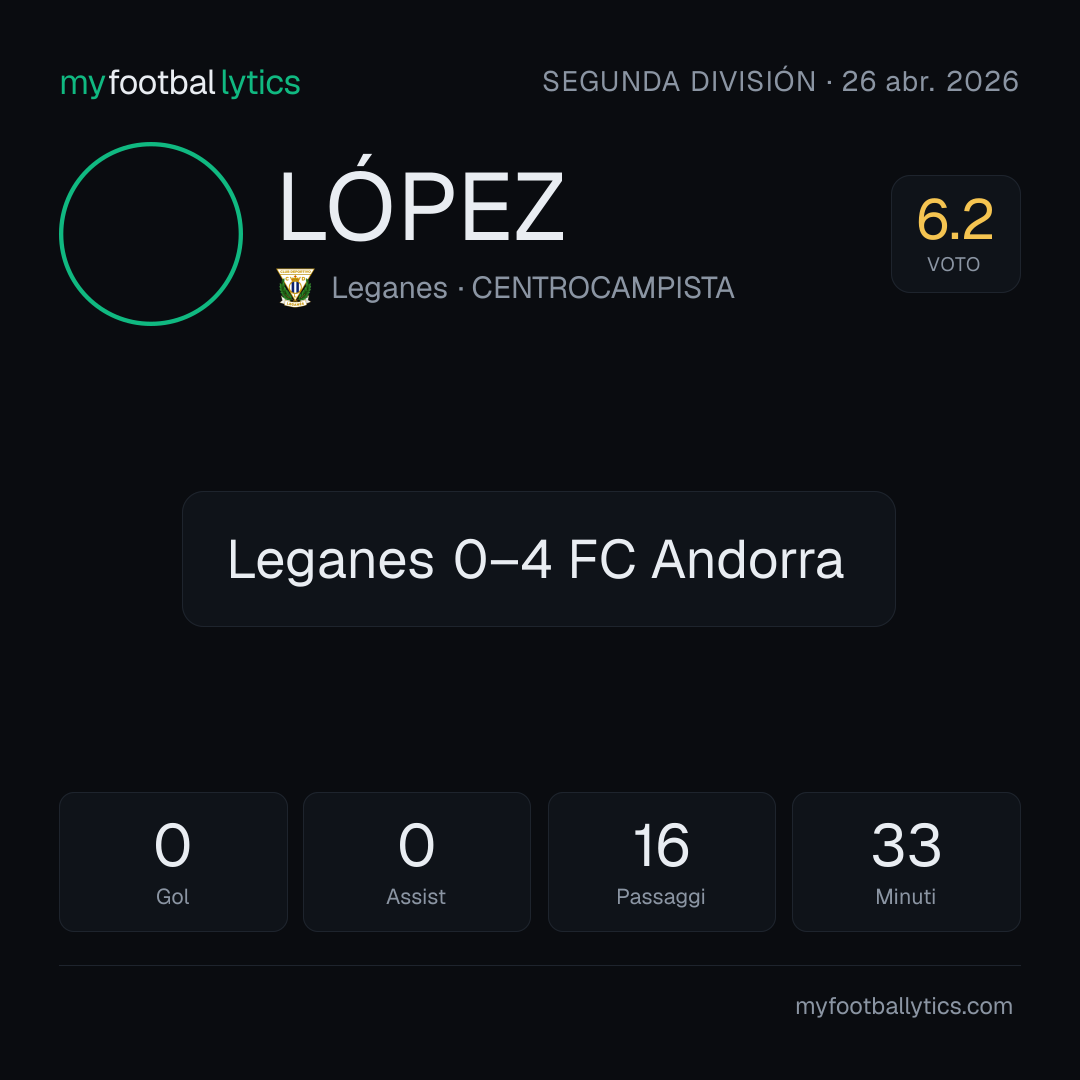Open the 6.2 Voto rating badge
The width and height of the screenshot is (1080, 1080).
point(955,233)
